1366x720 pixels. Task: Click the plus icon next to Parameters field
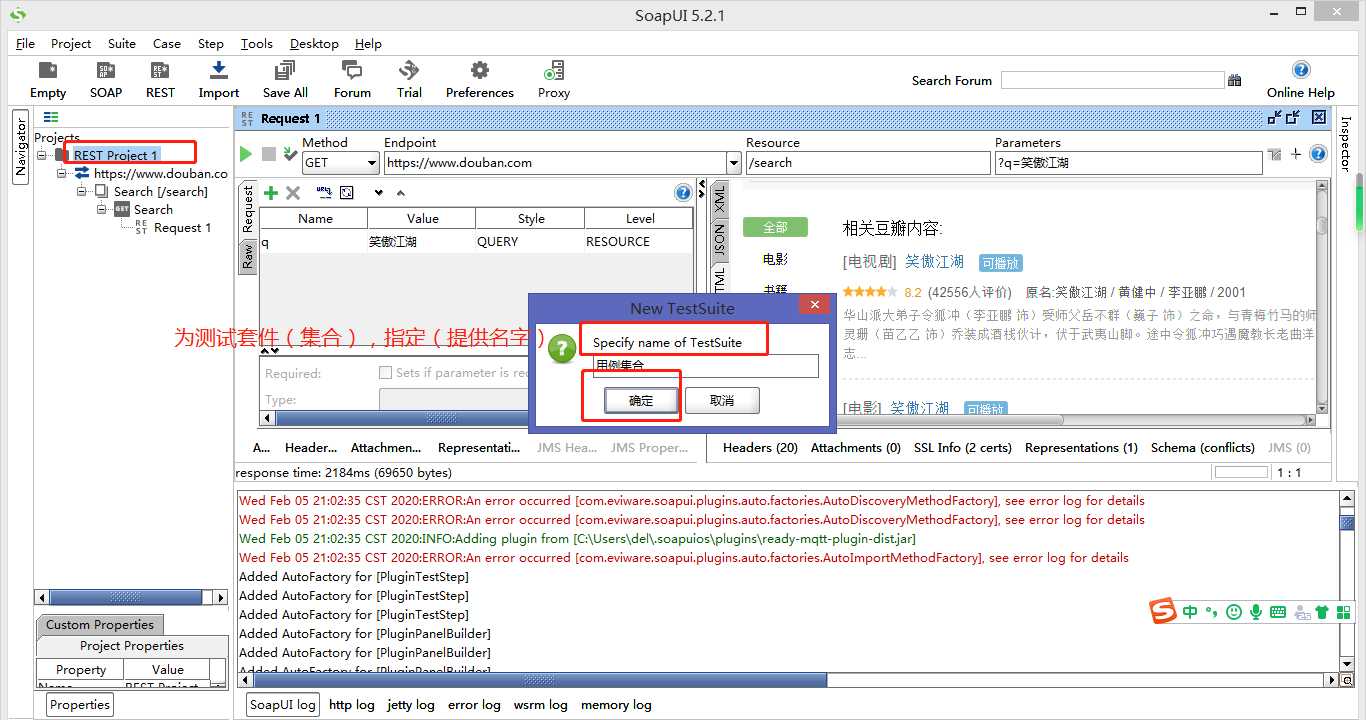pos(1296,154)
